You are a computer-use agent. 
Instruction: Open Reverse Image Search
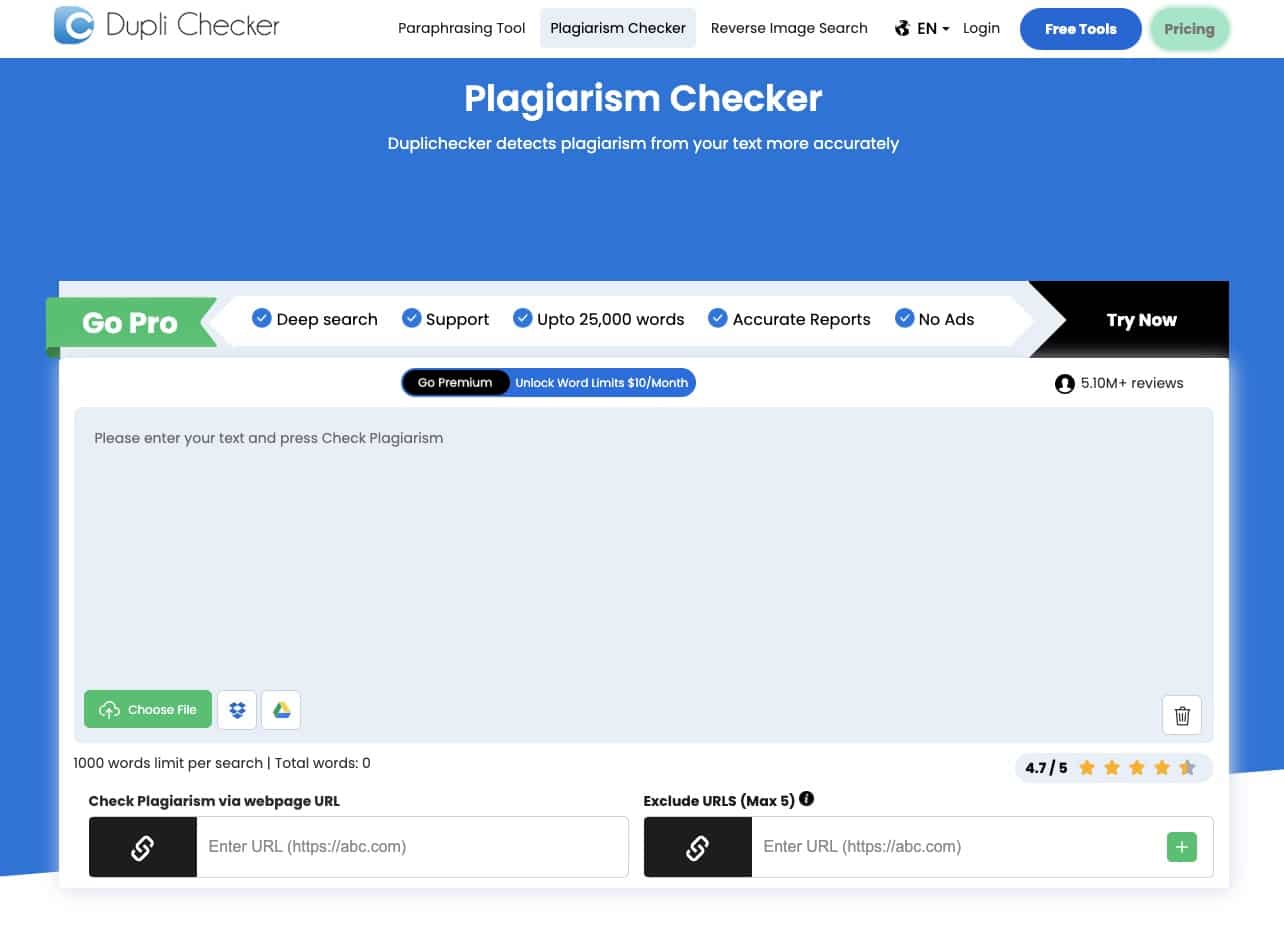pyautogui.click(x=789, y=28)
